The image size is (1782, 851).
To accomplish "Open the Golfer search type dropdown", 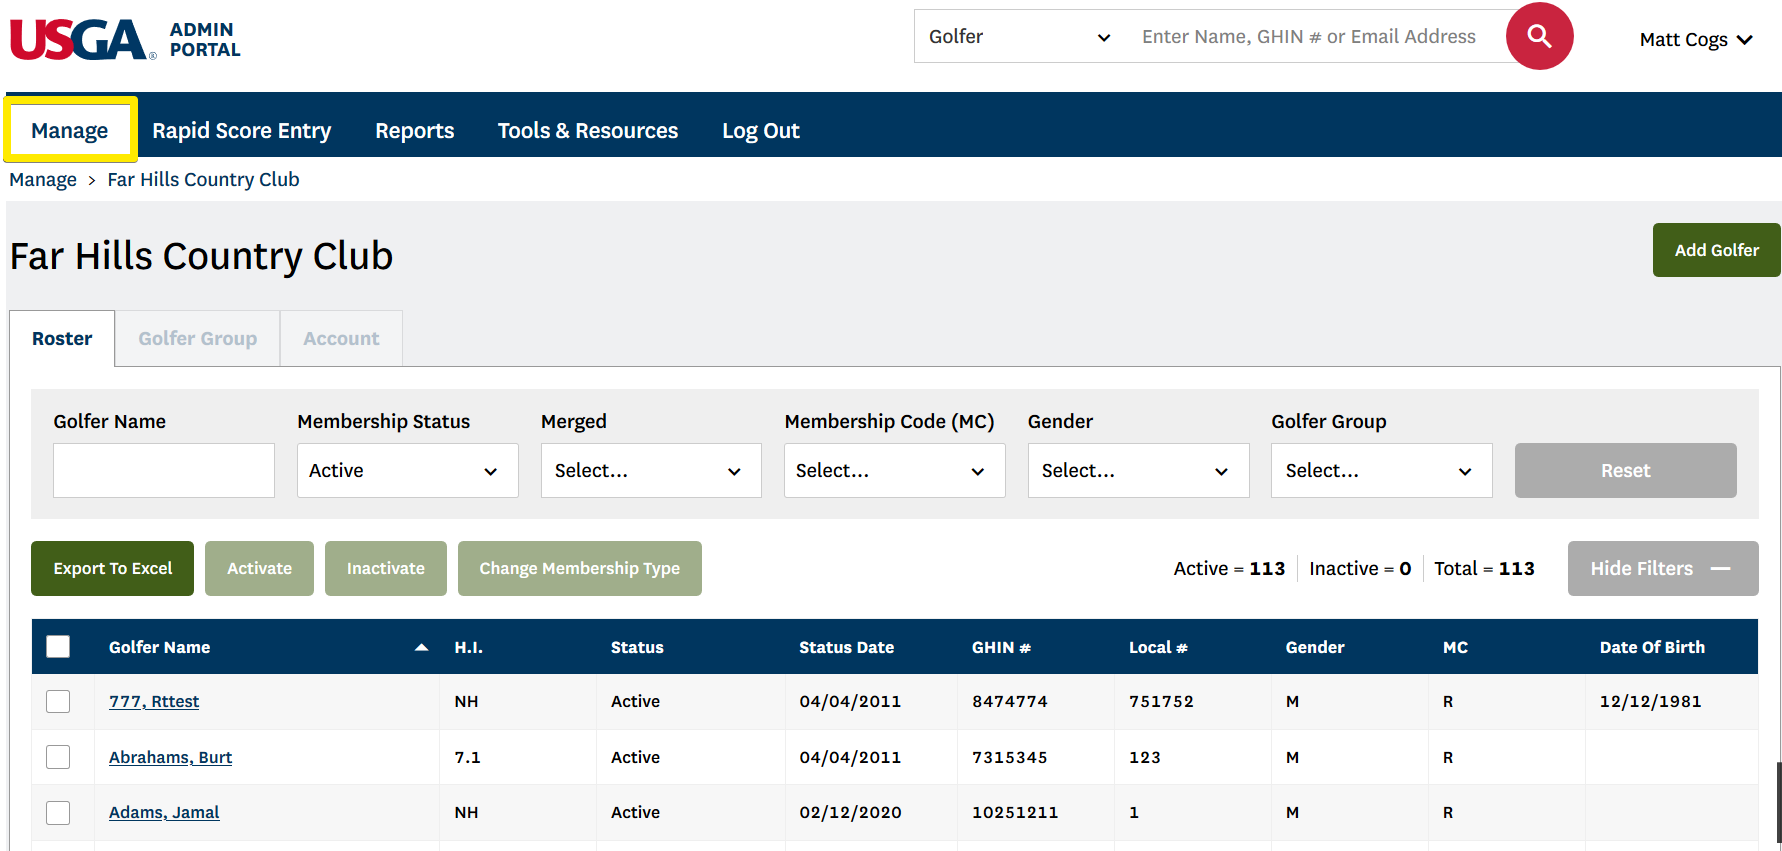I will 1018,37.
